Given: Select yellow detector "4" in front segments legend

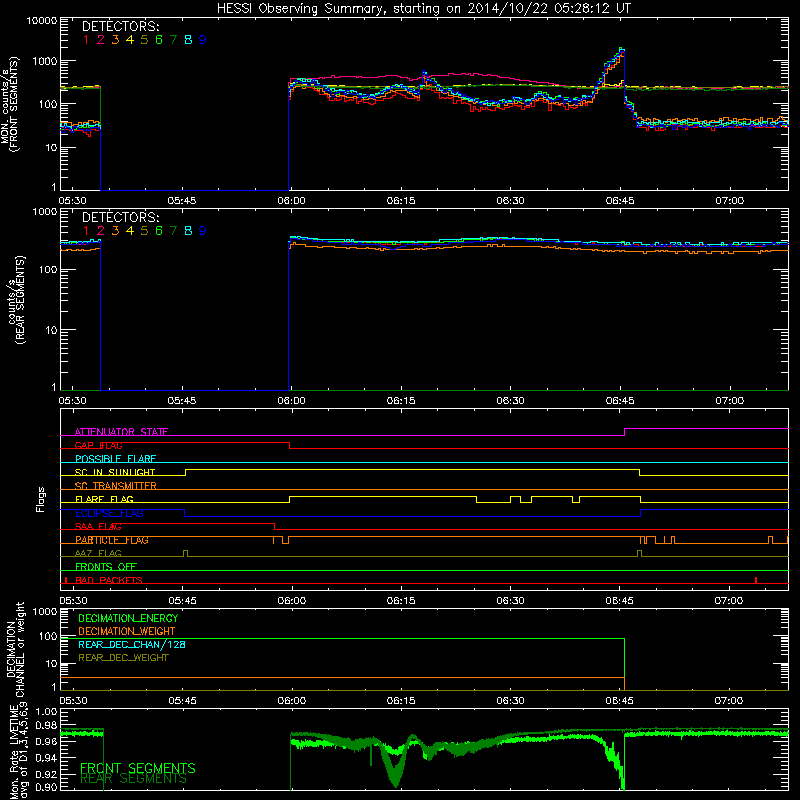Looking at the screenshot, I should [130, 40].
